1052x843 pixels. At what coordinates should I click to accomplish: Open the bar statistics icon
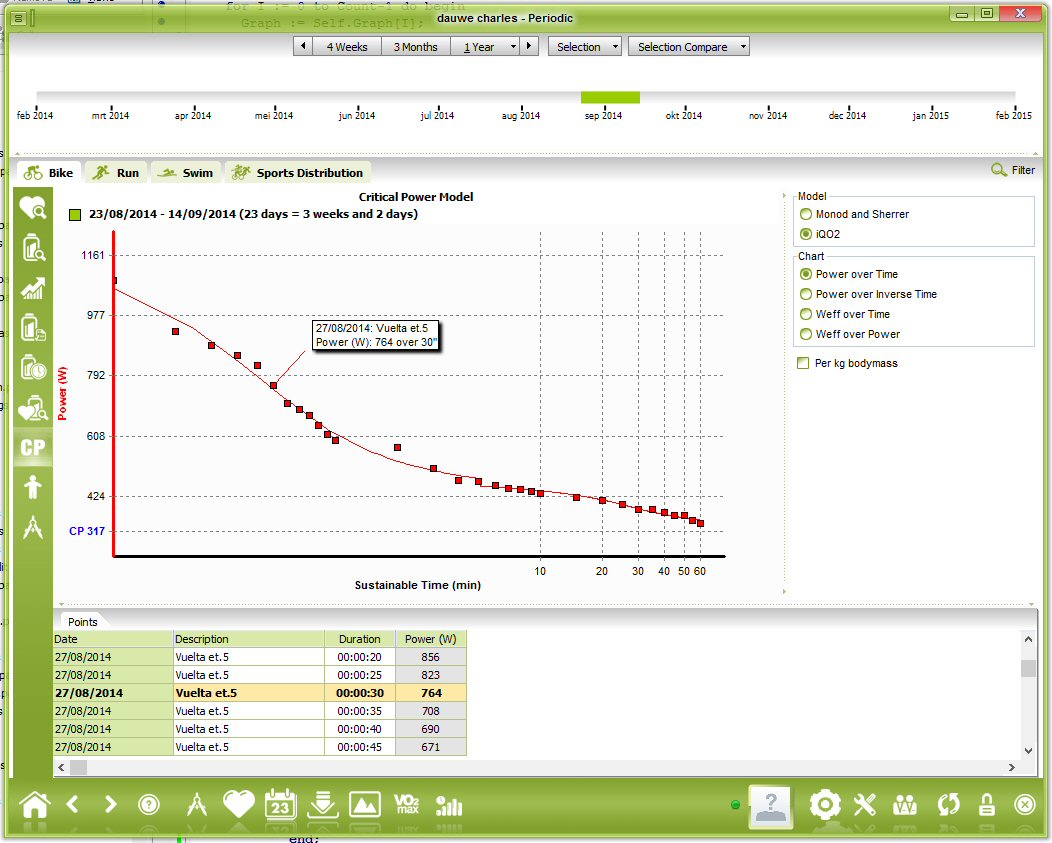[x=448, y=805]
